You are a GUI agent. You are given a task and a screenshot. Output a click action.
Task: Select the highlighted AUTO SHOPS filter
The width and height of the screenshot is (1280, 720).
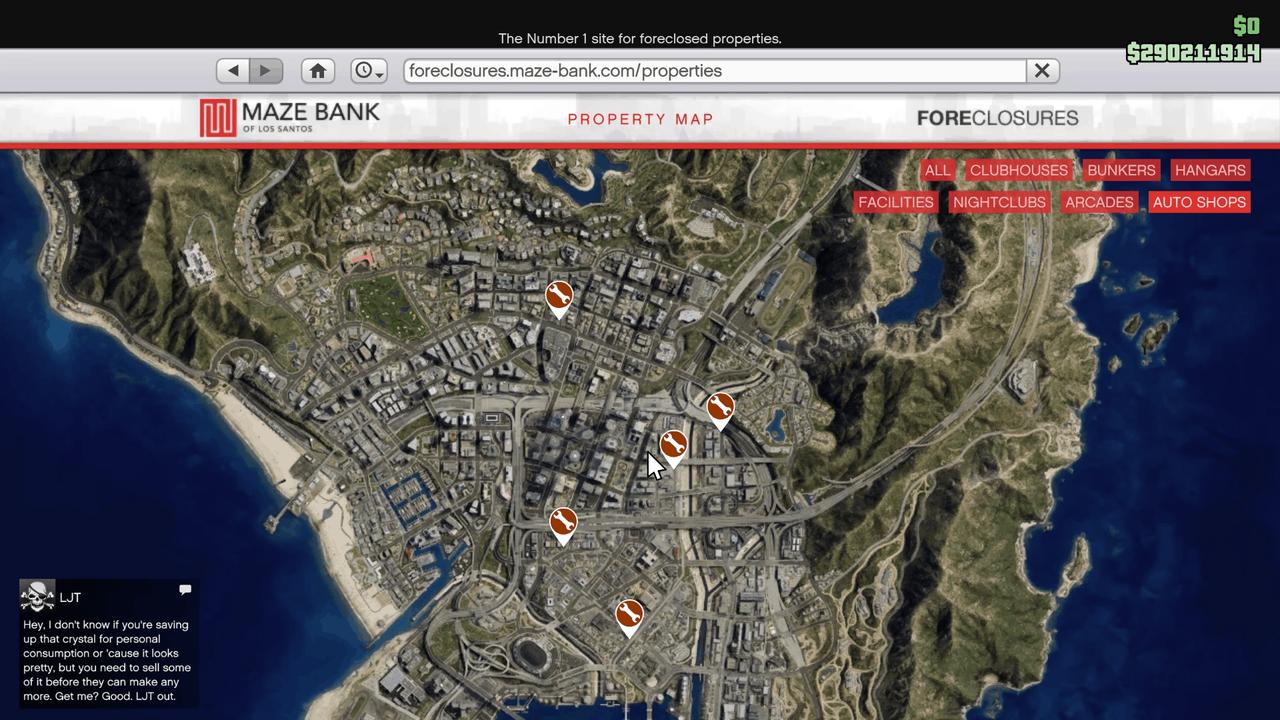pos(1199,202)
